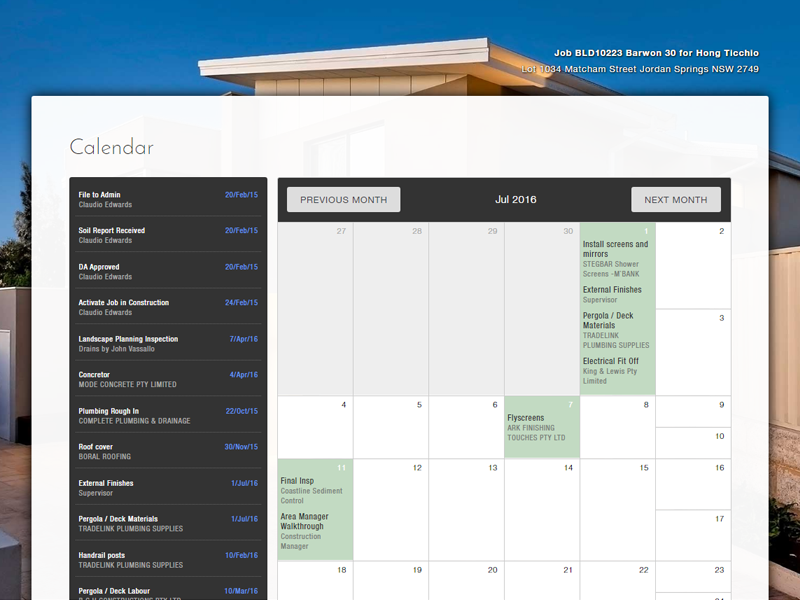Click the Job BLD10223 Barwon 30 title
800x600 pixels.
point(657,53)
